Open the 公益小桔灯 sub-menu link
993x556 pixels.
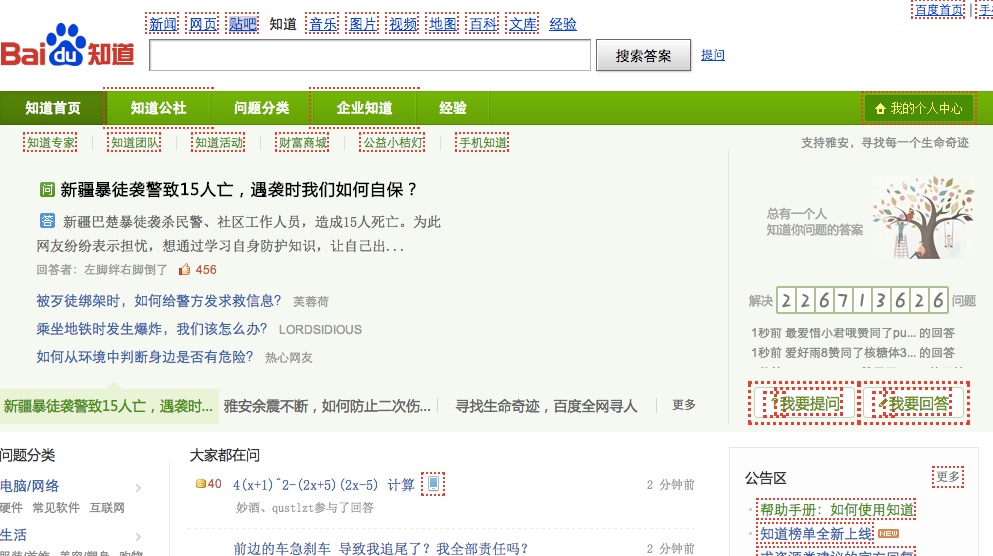click(393, 143)
